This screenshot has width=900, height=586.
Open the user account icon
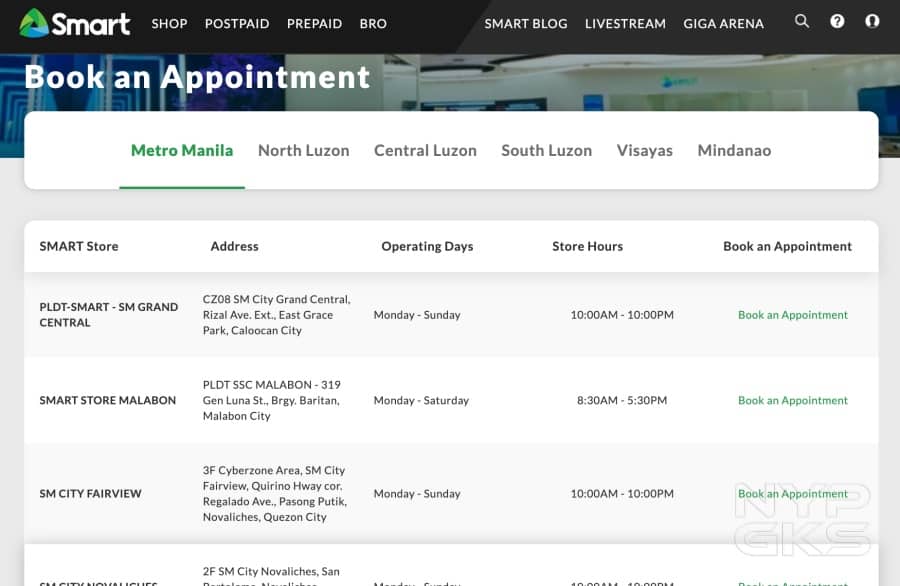(x=872, y=21)
